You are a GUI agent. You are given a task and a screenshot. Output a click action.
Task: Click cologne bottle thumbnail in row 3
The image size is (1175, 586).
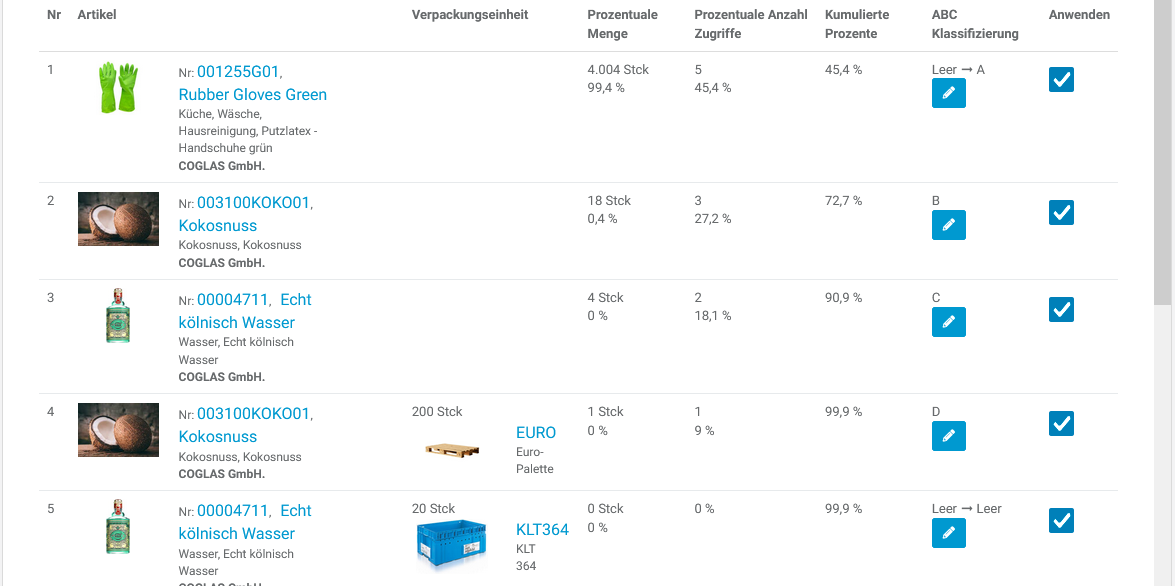coord(118,316)
